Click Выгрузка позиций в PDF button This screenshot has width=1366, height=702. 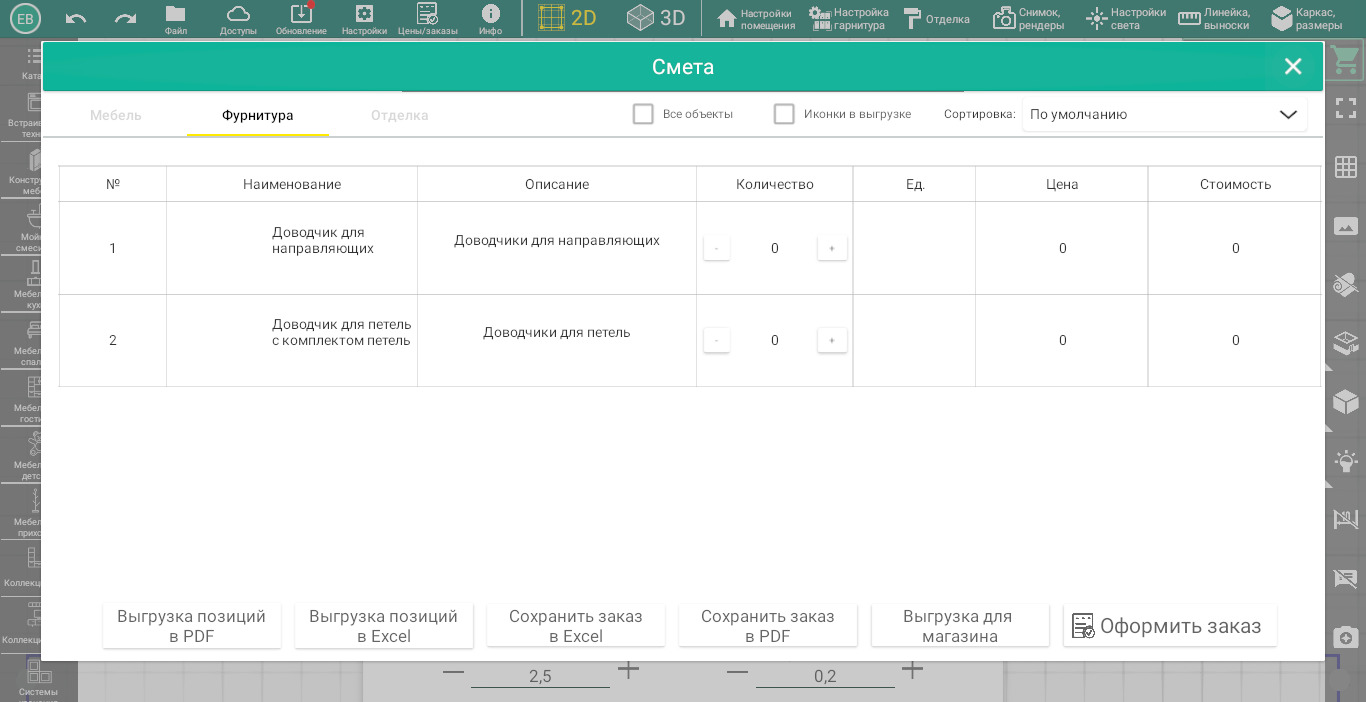[191, 626]
